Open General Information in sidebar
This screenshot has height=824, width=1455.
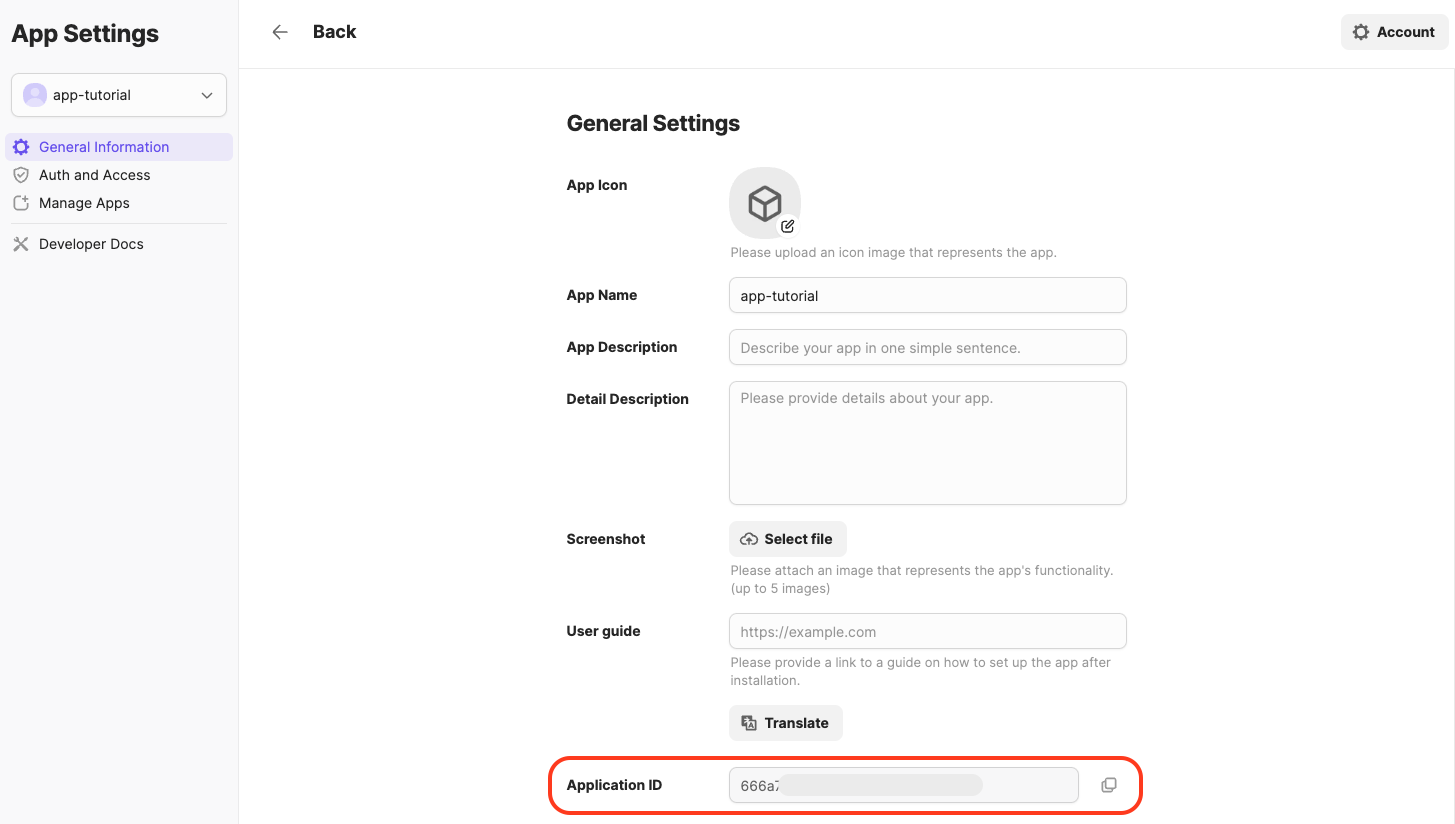click(x=104, y=147)
